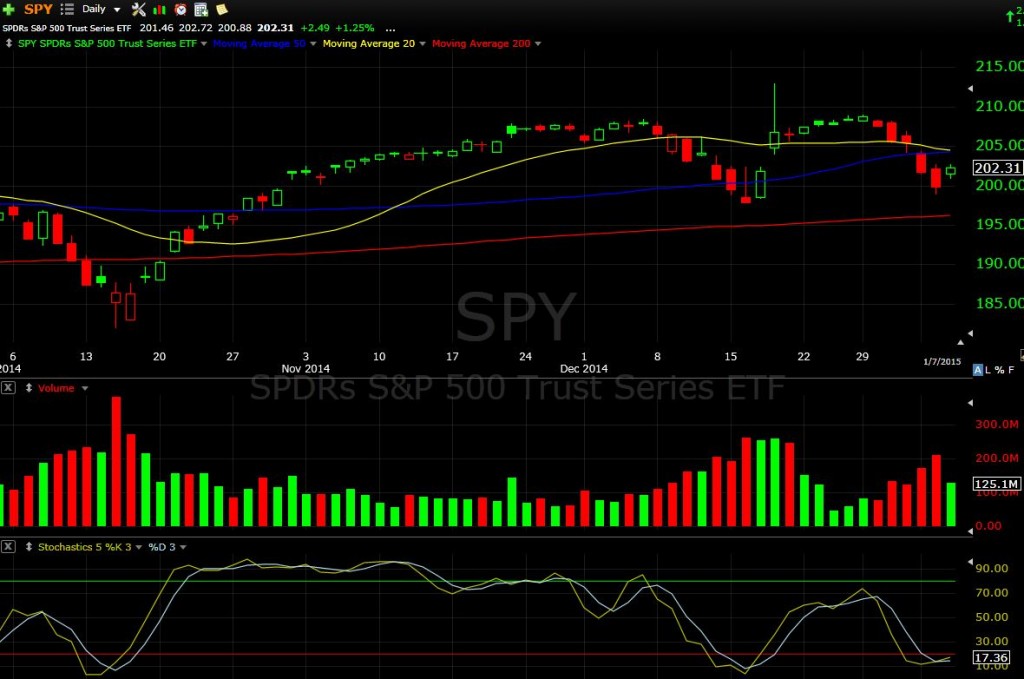Click the 300.0M volume axis label
The height and width of the screenshot is (679, 1024).
(x=997, y=424)
